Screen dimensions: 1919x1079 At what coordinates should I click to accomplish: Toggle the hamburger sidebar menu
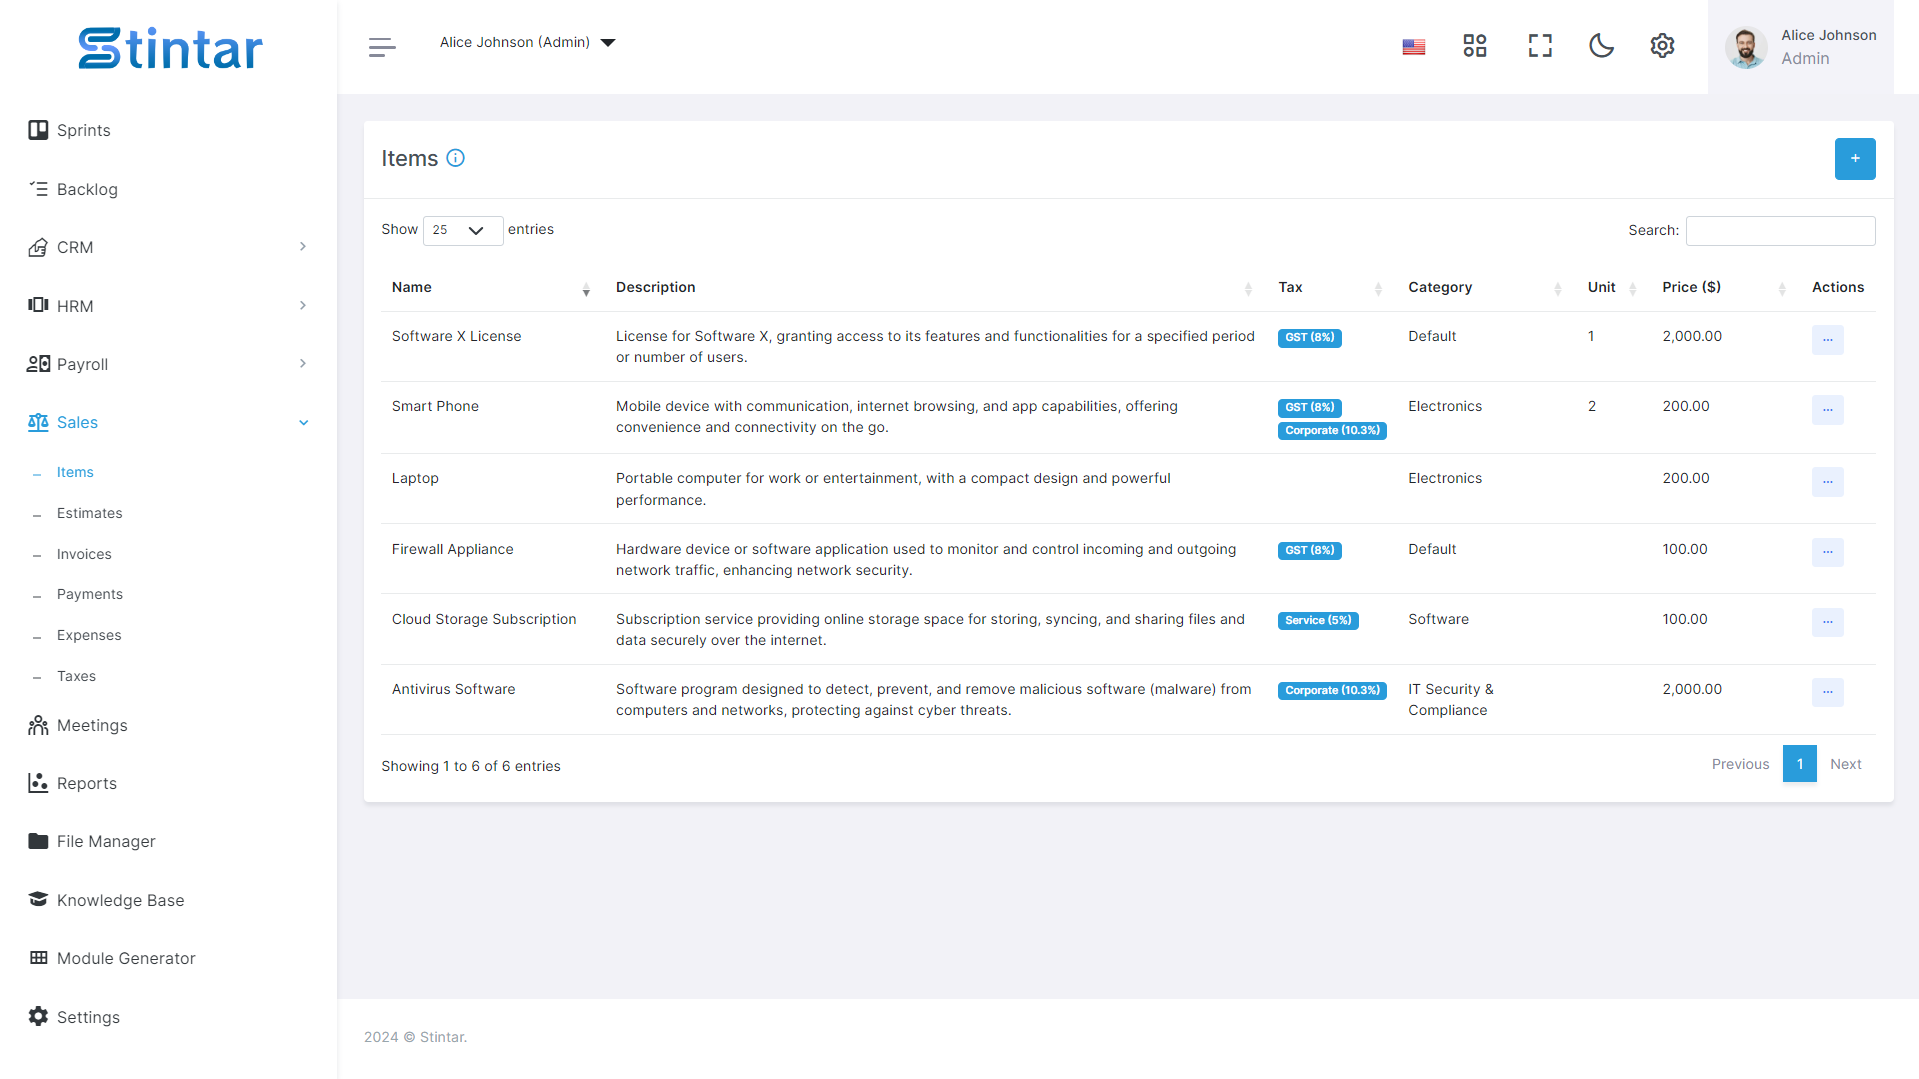(382, 47)
